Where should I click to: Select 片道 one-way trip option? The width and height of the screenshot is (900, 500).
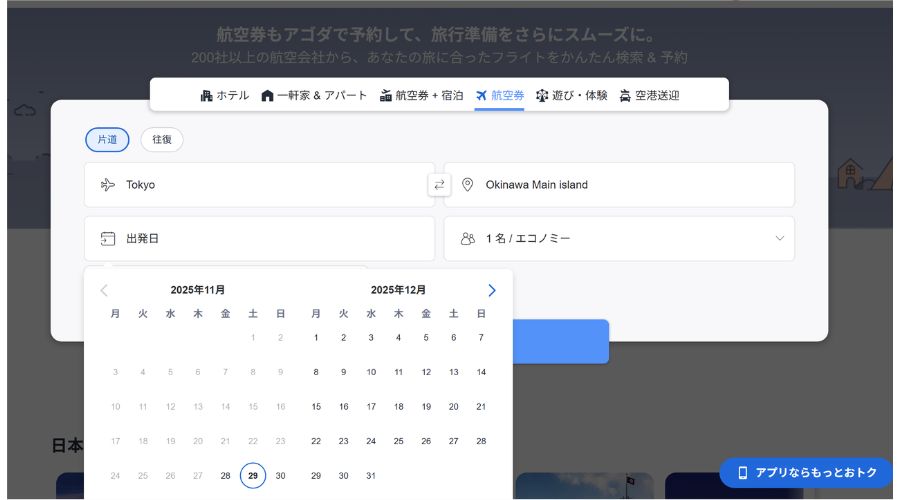[x=107, y=139]
